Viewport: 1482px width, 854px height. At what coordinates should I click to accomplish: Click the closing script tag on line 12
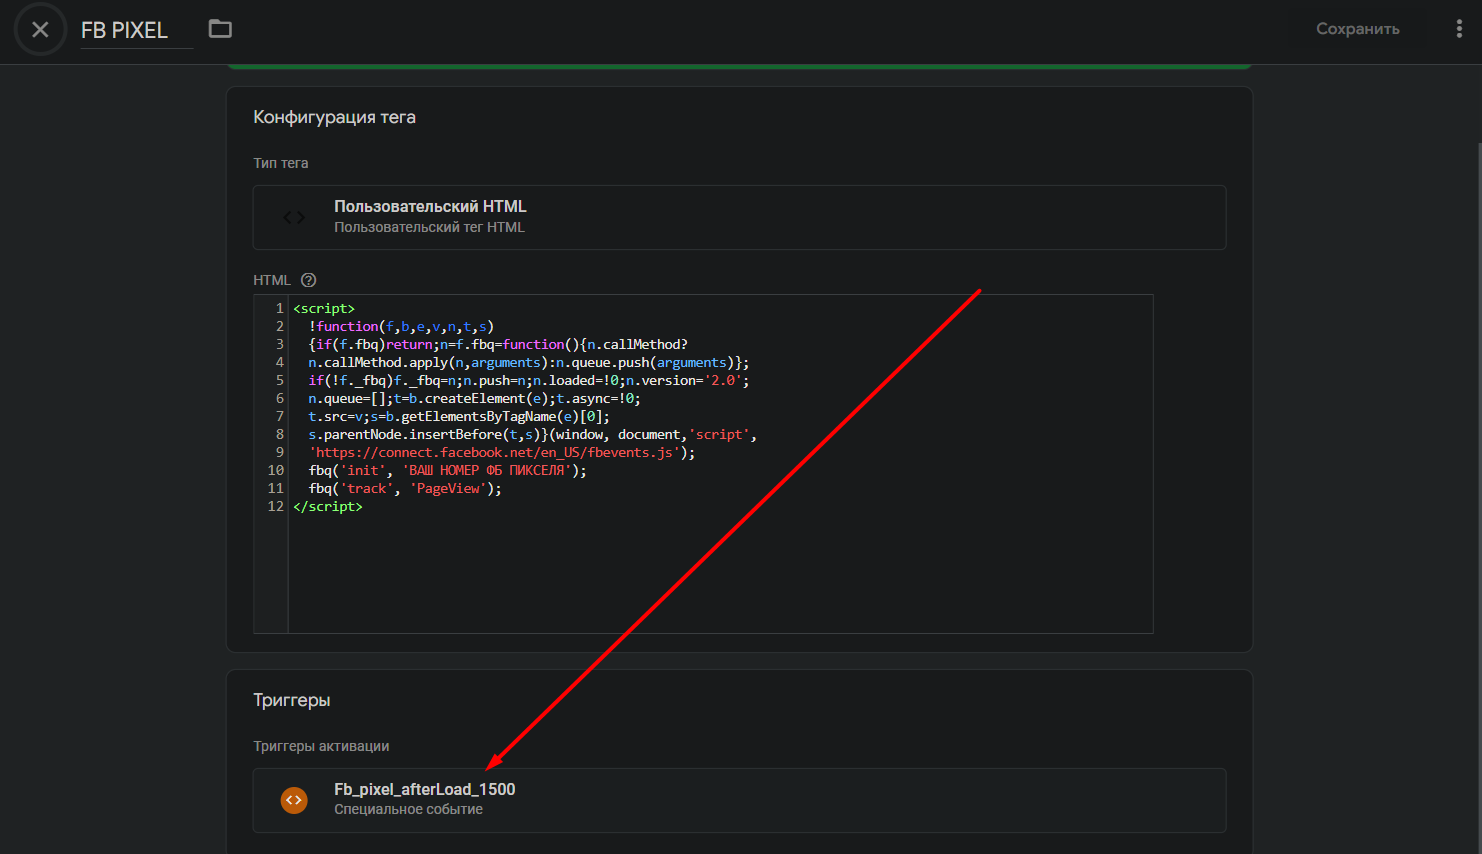(x=328, y=506)
